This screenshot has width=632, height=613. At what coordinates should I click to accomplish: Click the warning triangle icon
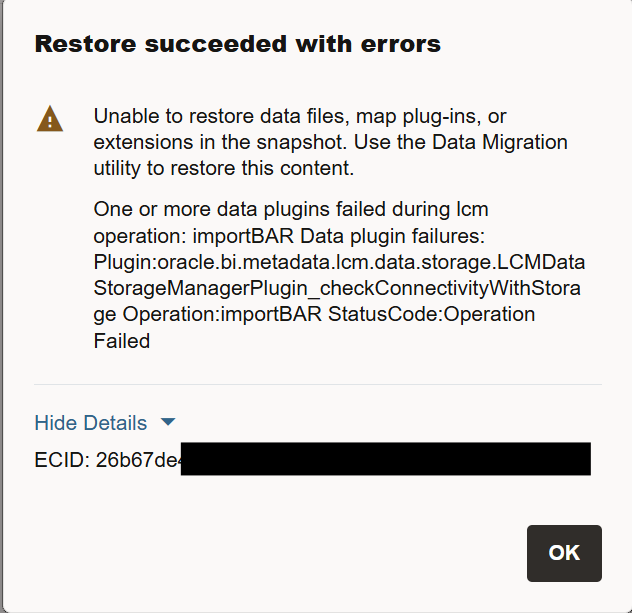[x=50, y=119]
